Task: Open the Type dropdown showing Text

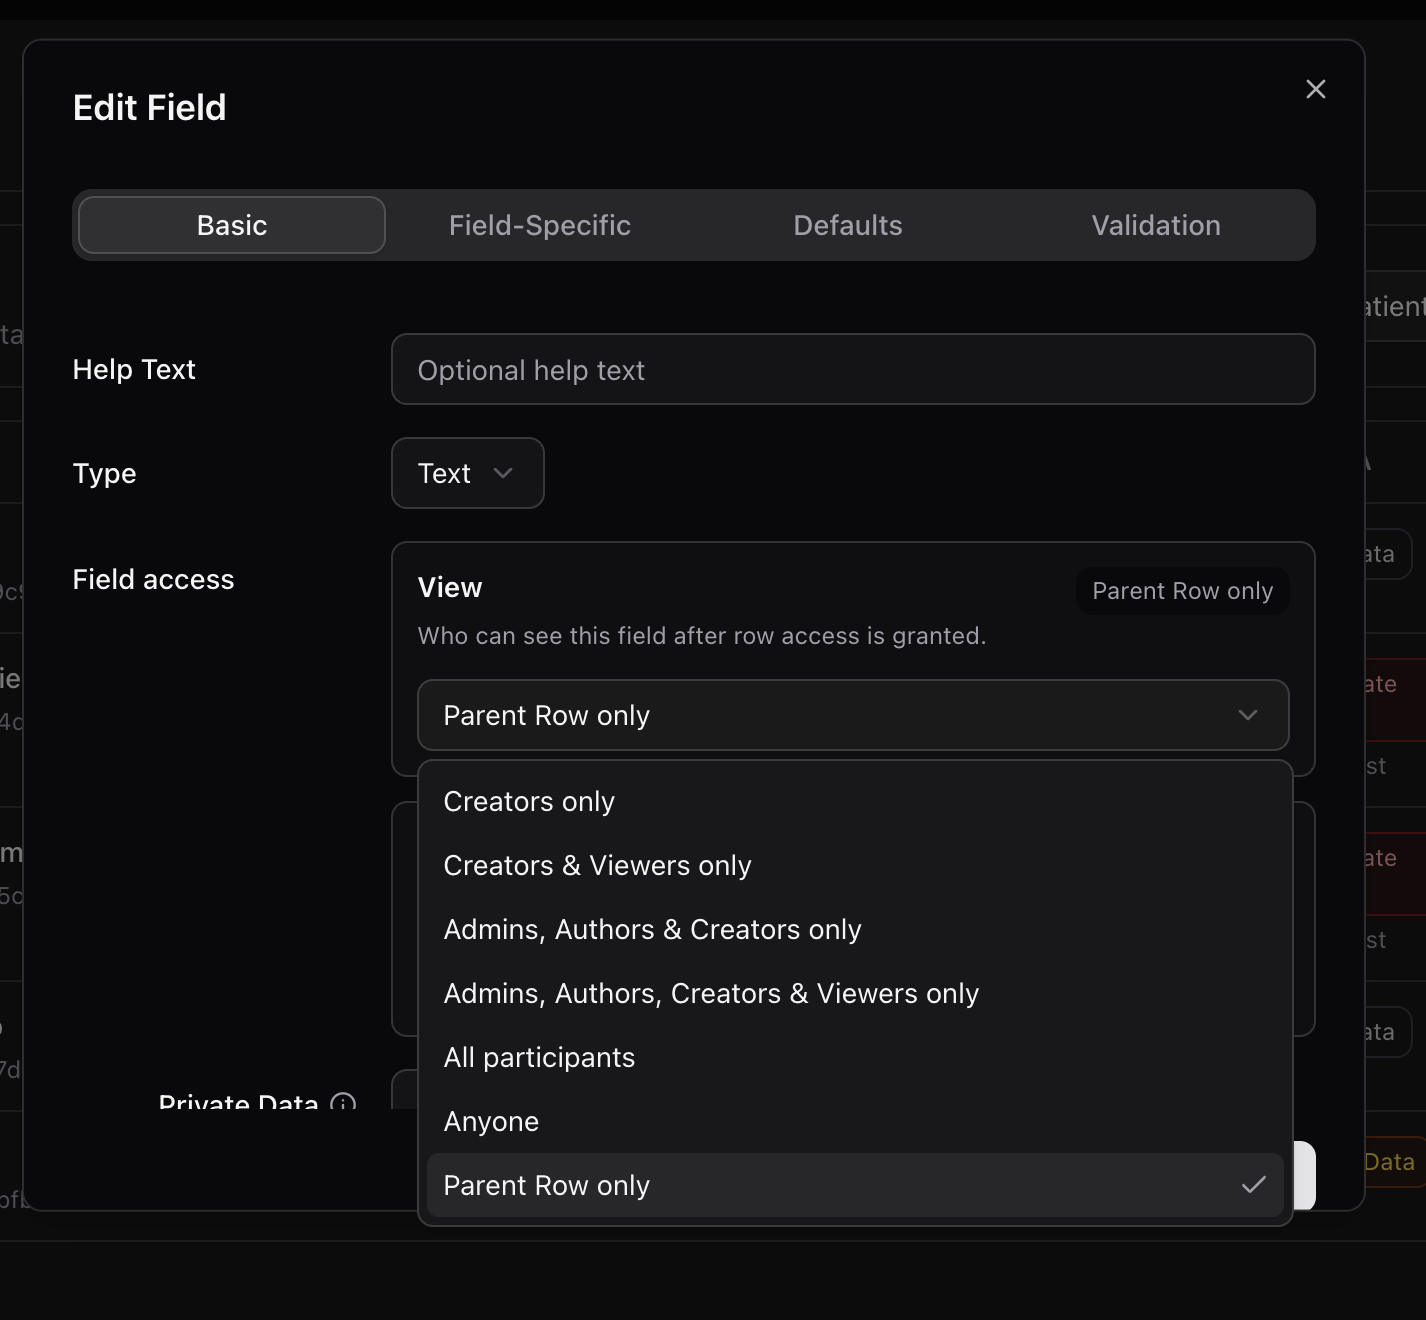Action: 468,473
